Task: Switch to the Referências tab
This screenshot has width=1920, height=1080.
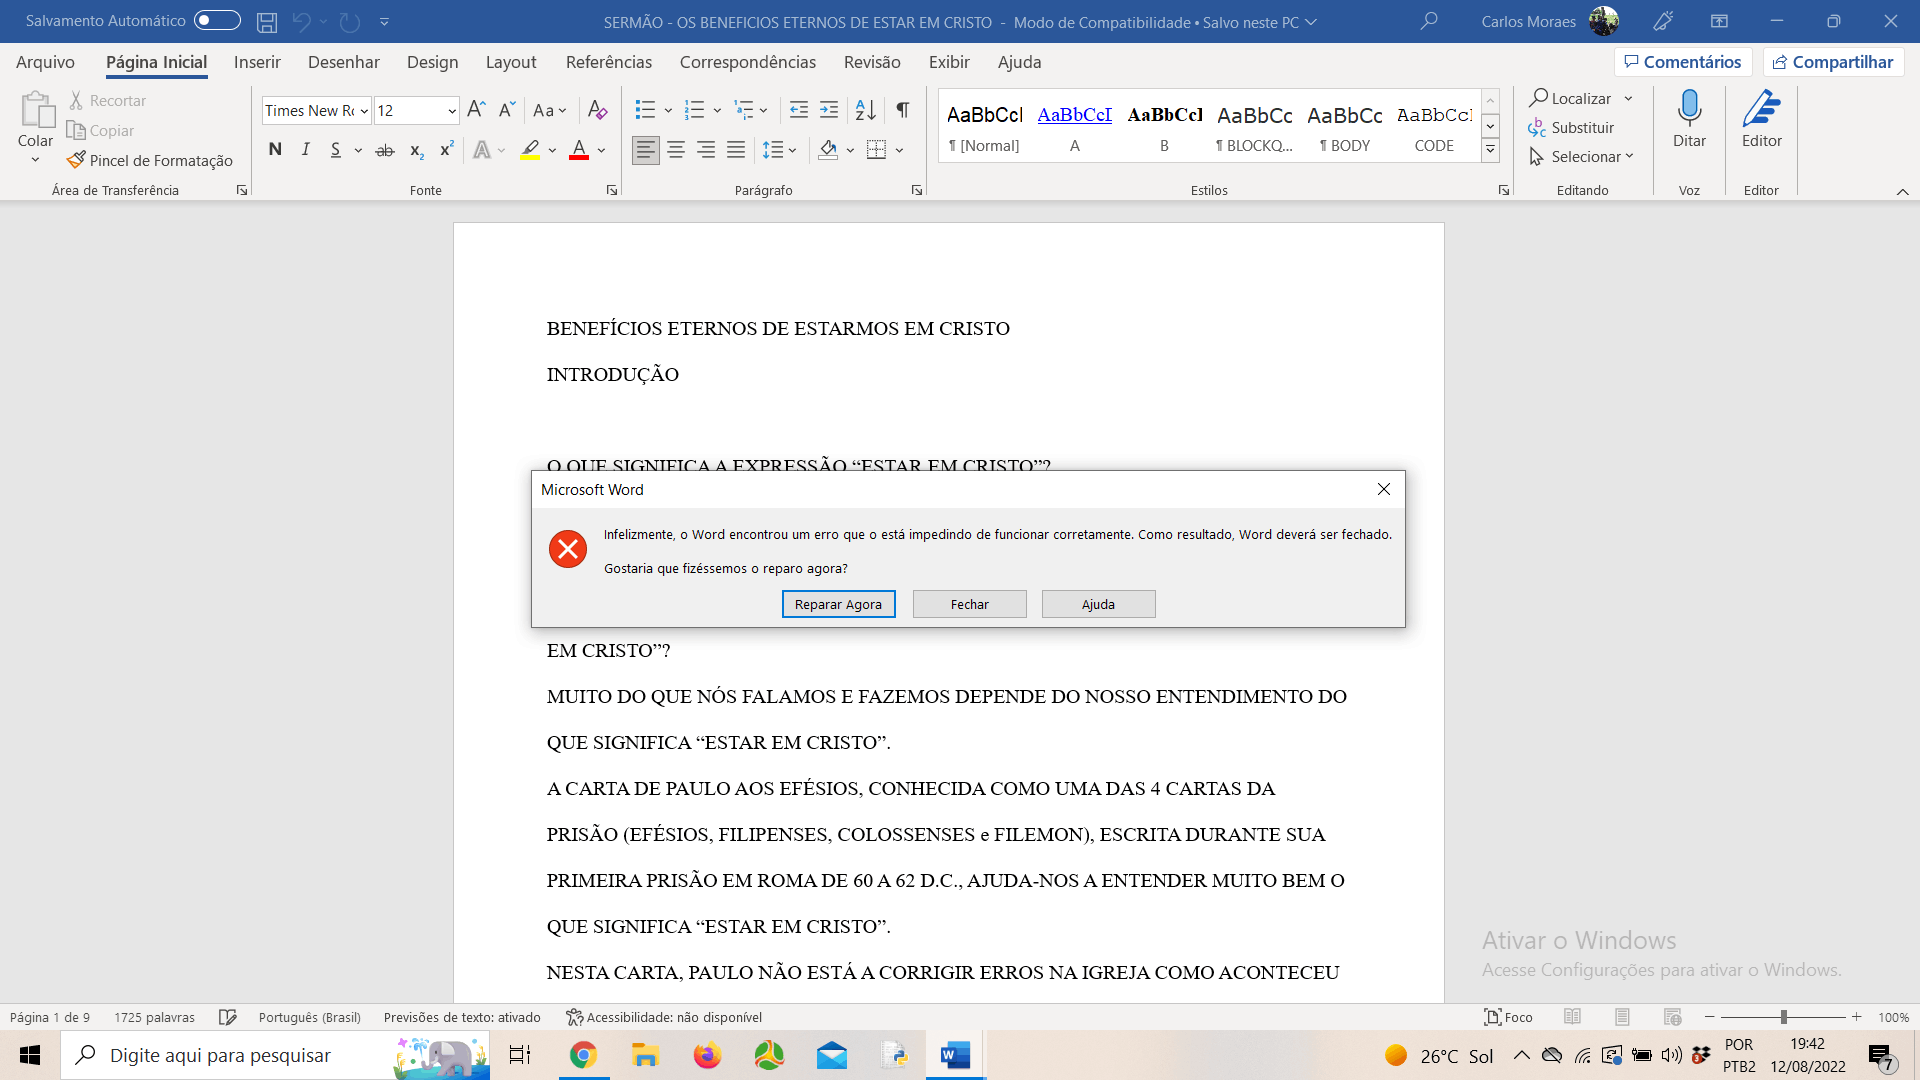Action: 608,62
